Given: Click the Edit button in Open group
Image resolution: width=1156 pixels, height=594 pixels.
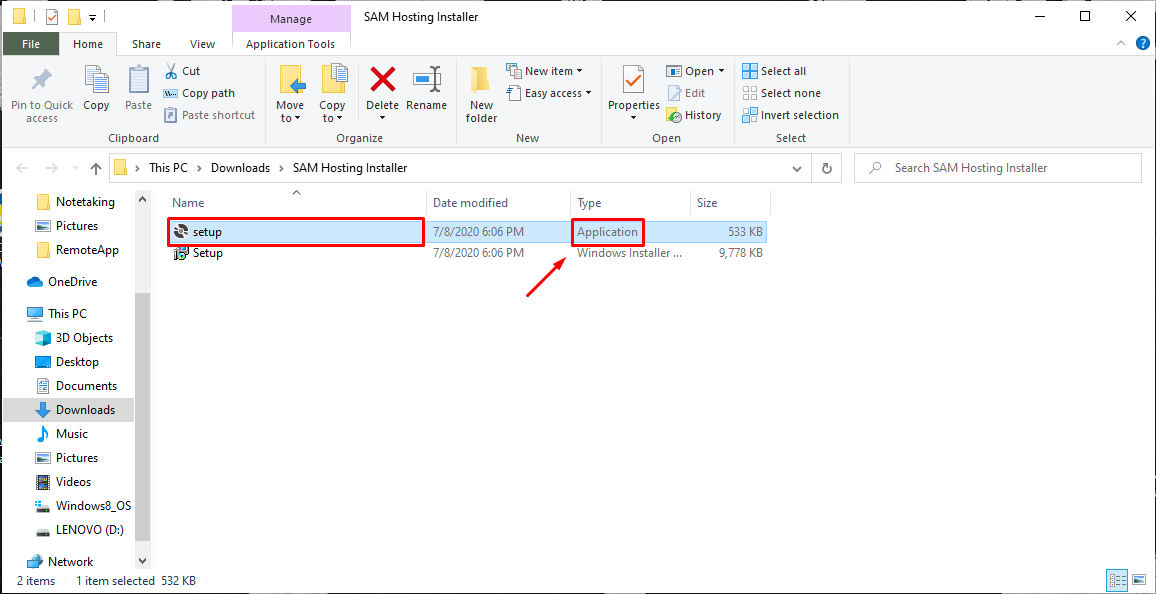Looking at the screenshot, I should click(686, 94).
